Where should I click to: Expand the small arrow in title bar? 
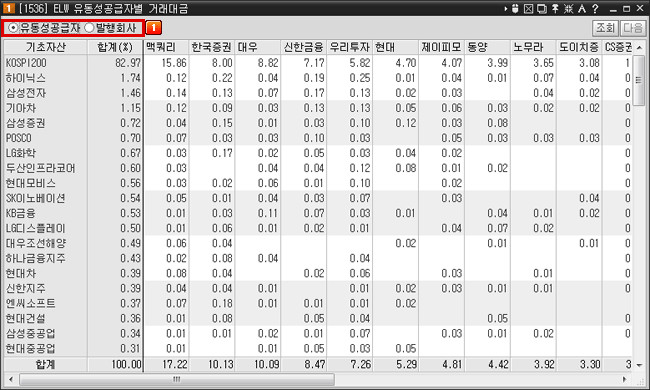506,8
